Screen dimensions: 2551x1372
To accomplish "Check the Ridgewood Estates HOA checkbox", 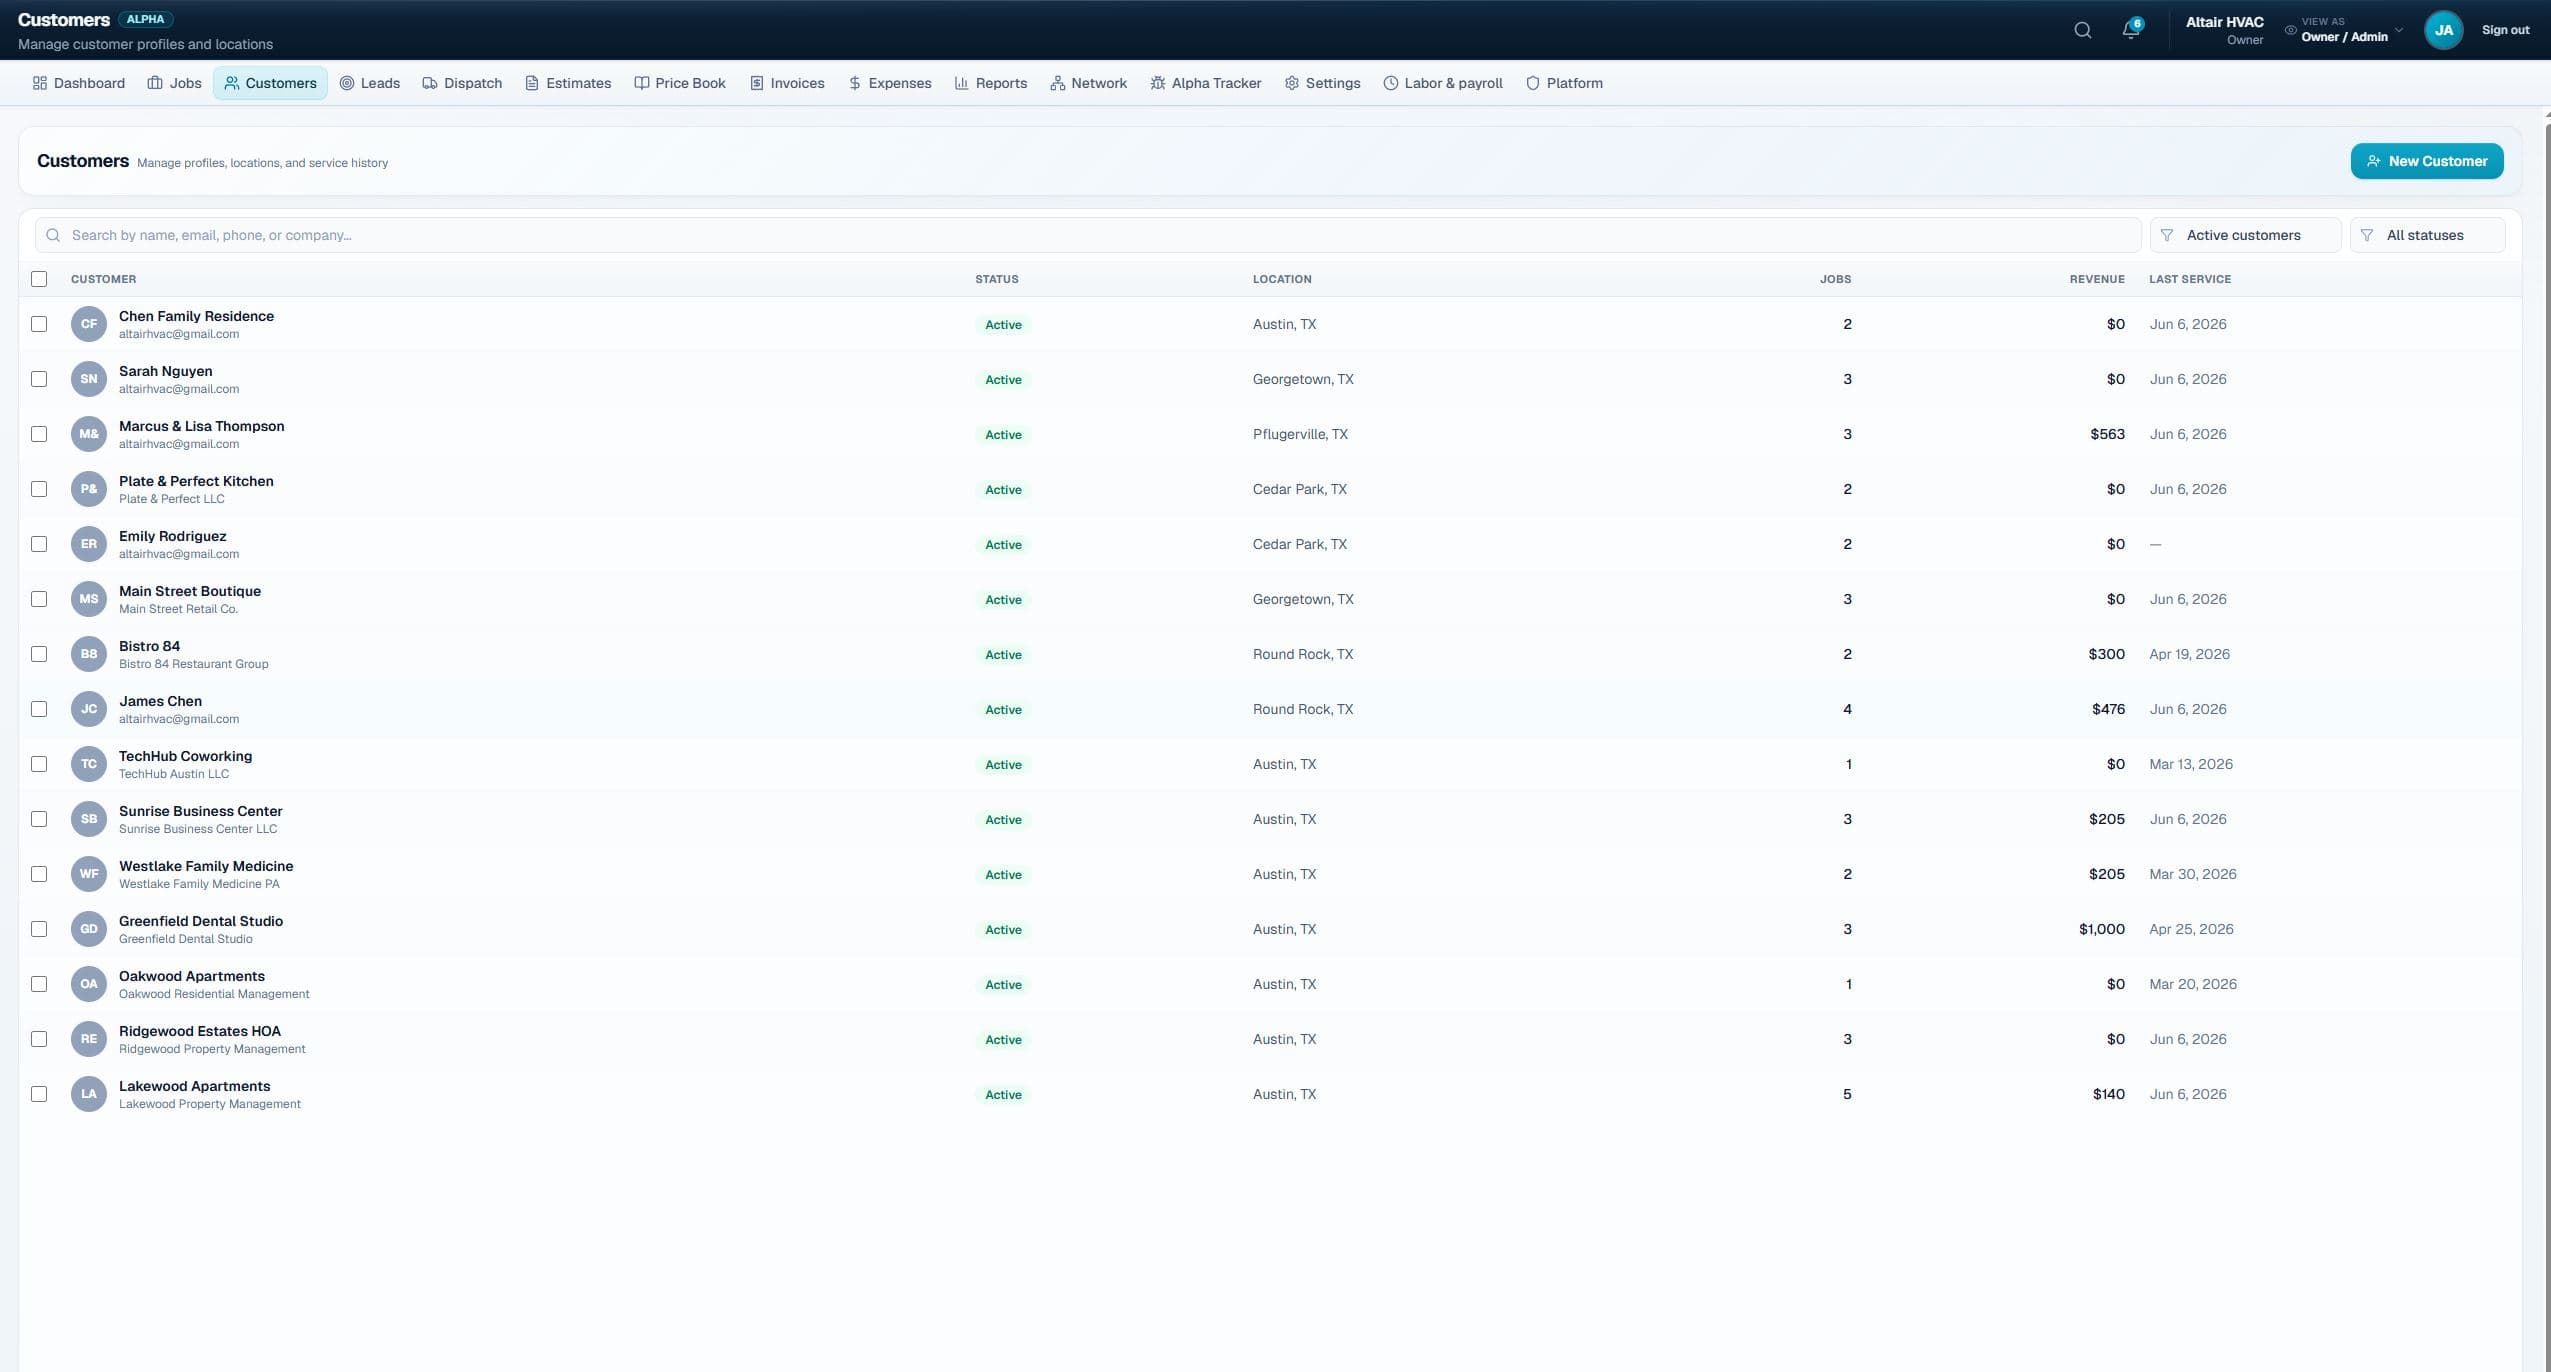I will coord(39,1039).
